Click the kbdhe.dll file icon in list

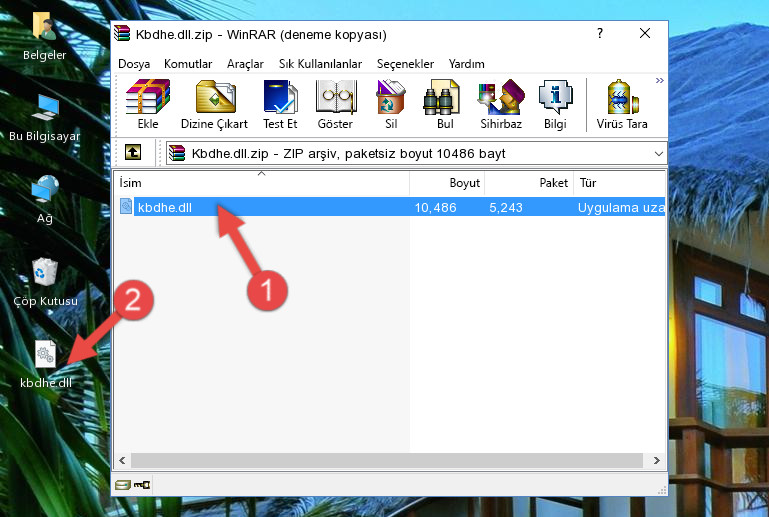click(126, 207)
